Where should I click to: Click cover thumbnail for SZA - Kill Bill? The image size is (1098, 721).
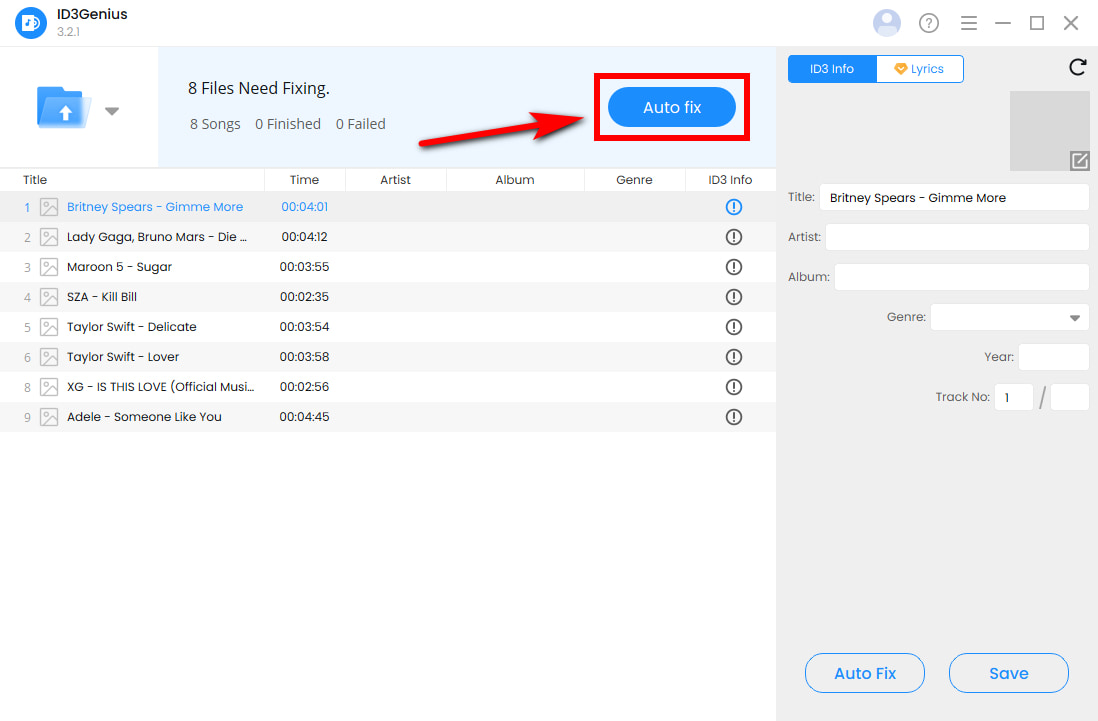[49, 297]
